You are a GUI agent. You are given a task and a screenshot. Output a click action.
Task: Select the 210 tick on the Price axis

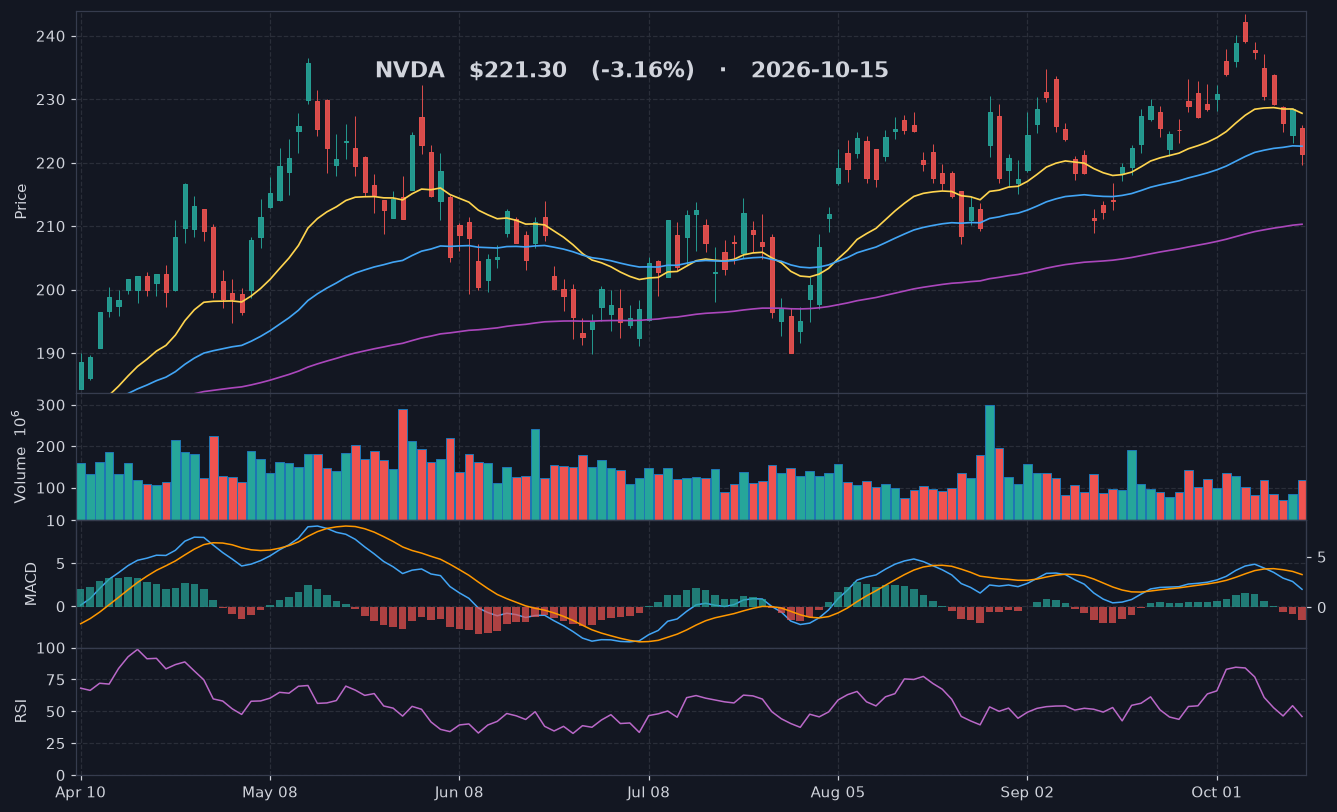[x=50, y=227]
